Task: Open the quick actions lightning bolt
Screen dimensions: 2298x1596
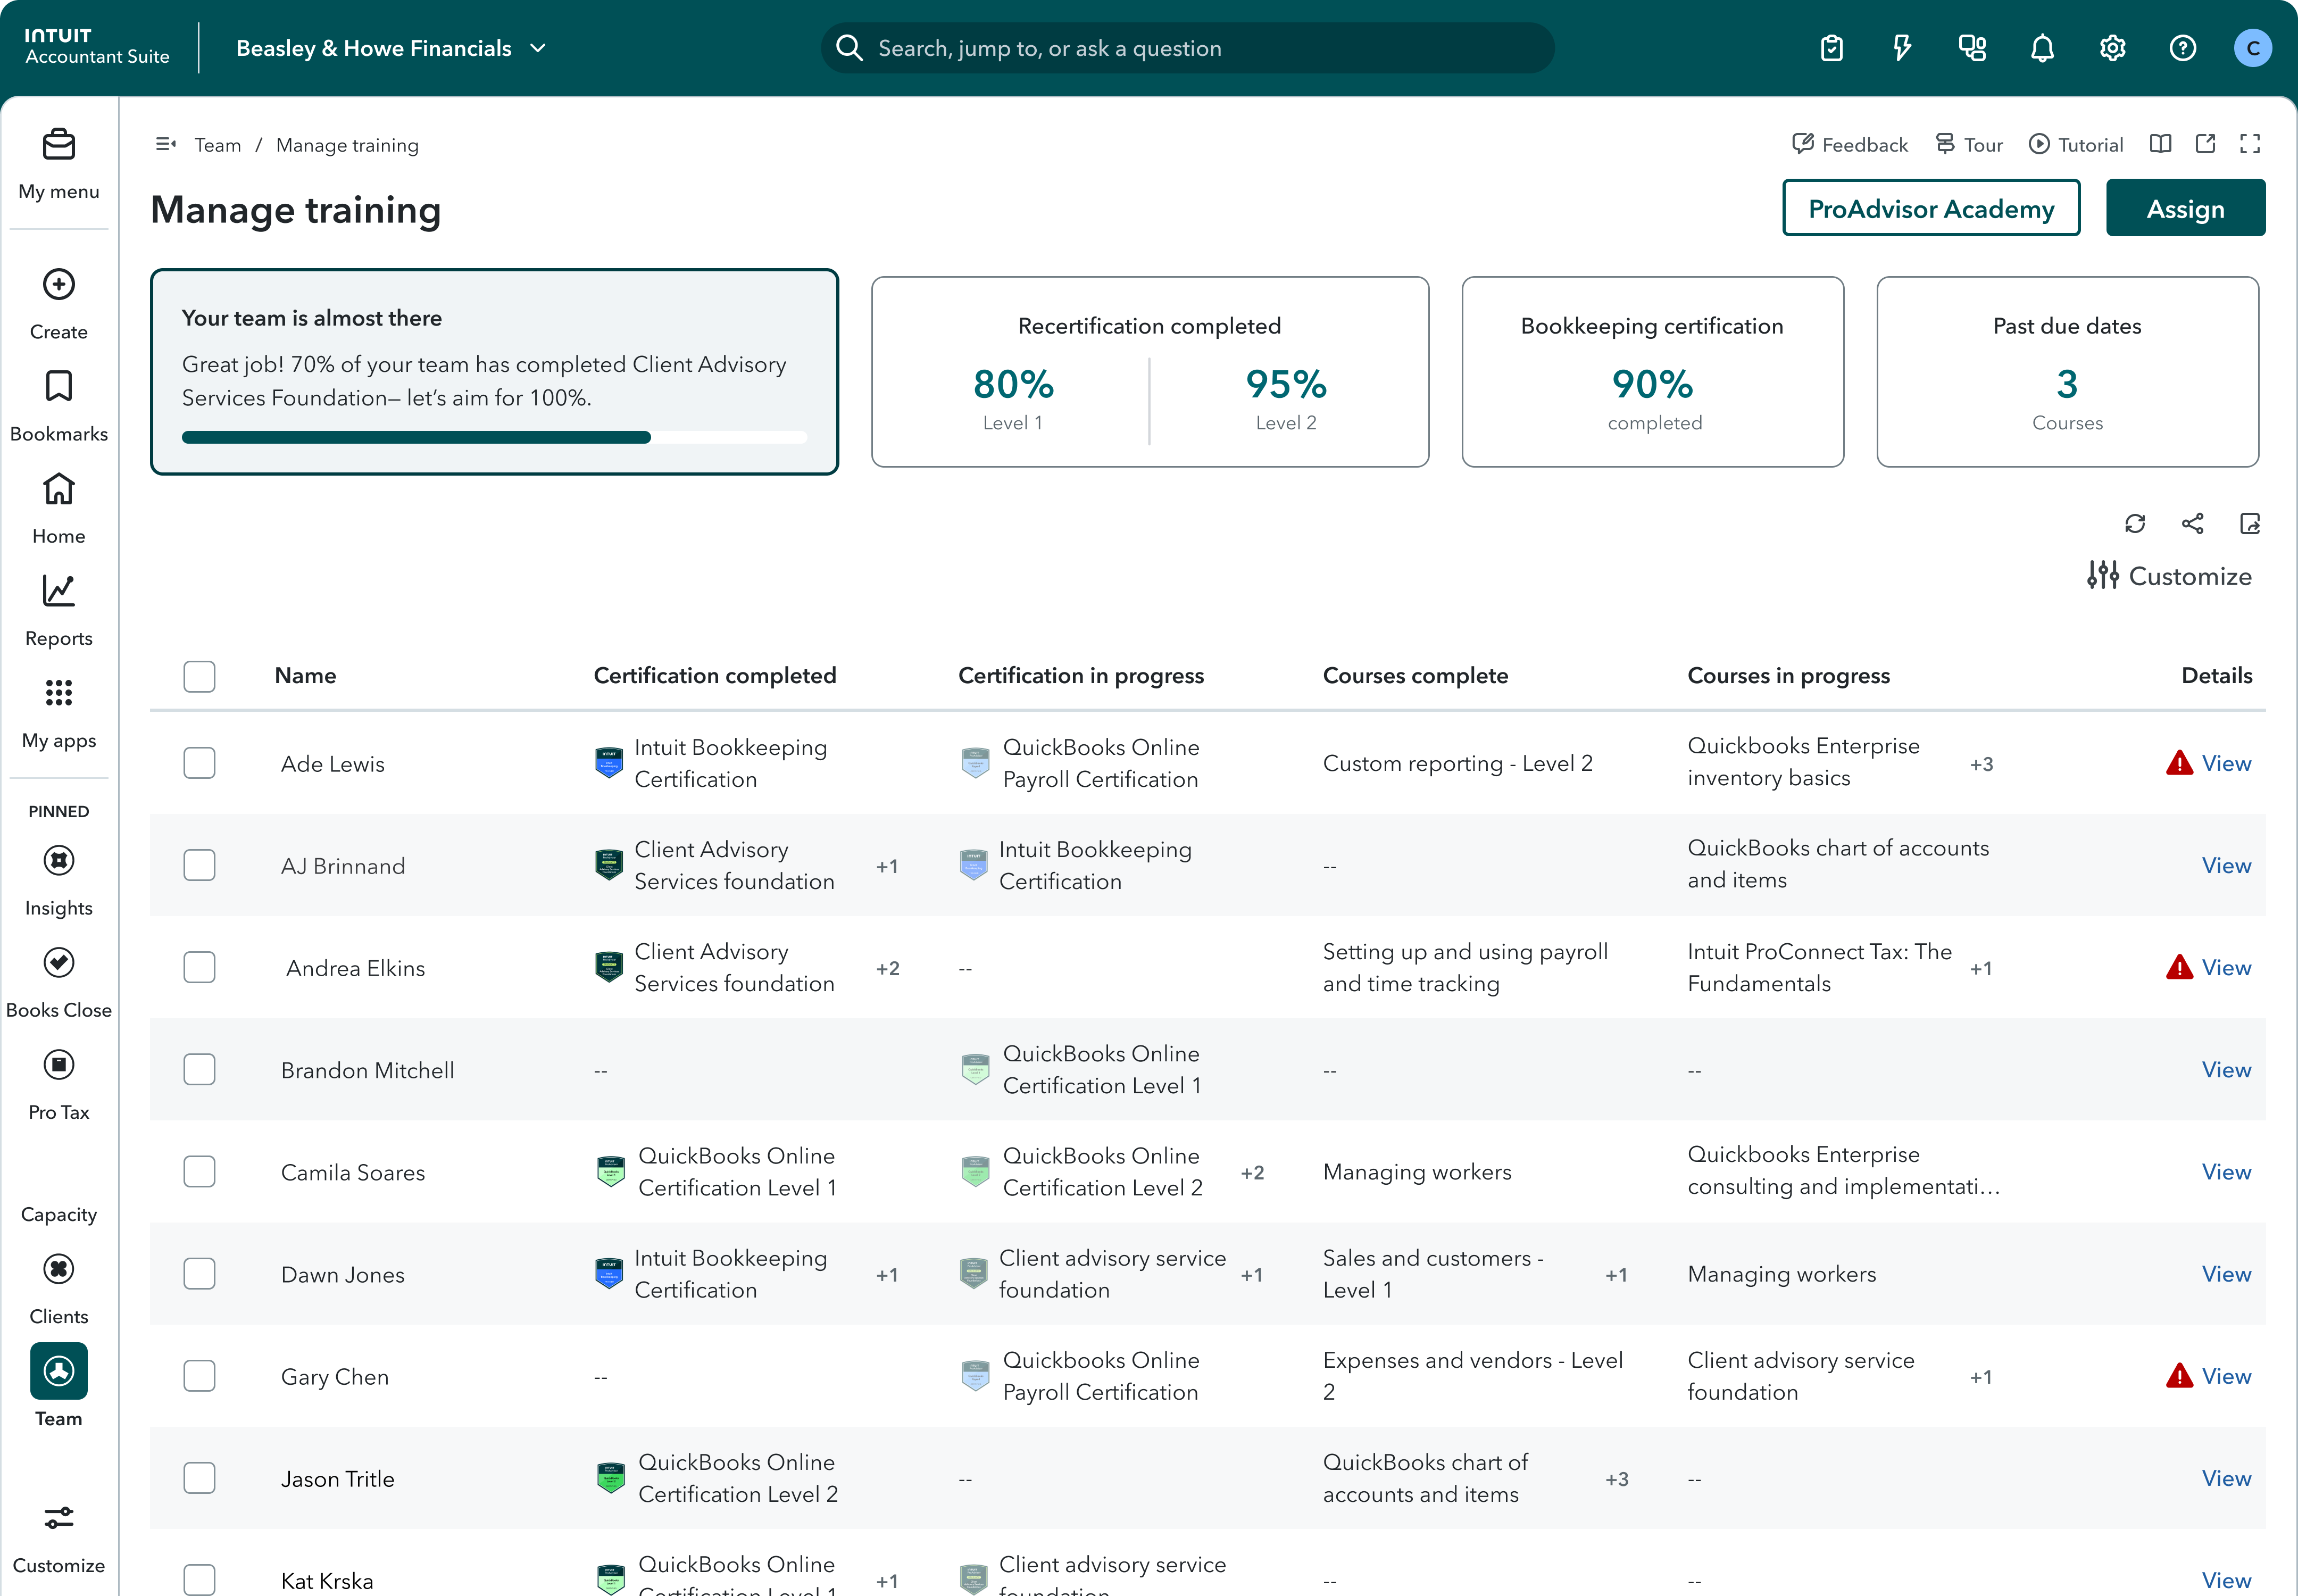Action: (1901, 47)
